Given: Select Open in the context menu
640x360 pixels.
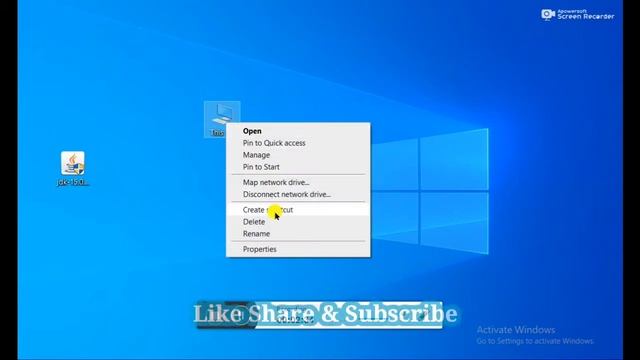Looking at the screenshot, I should (298, 131).
